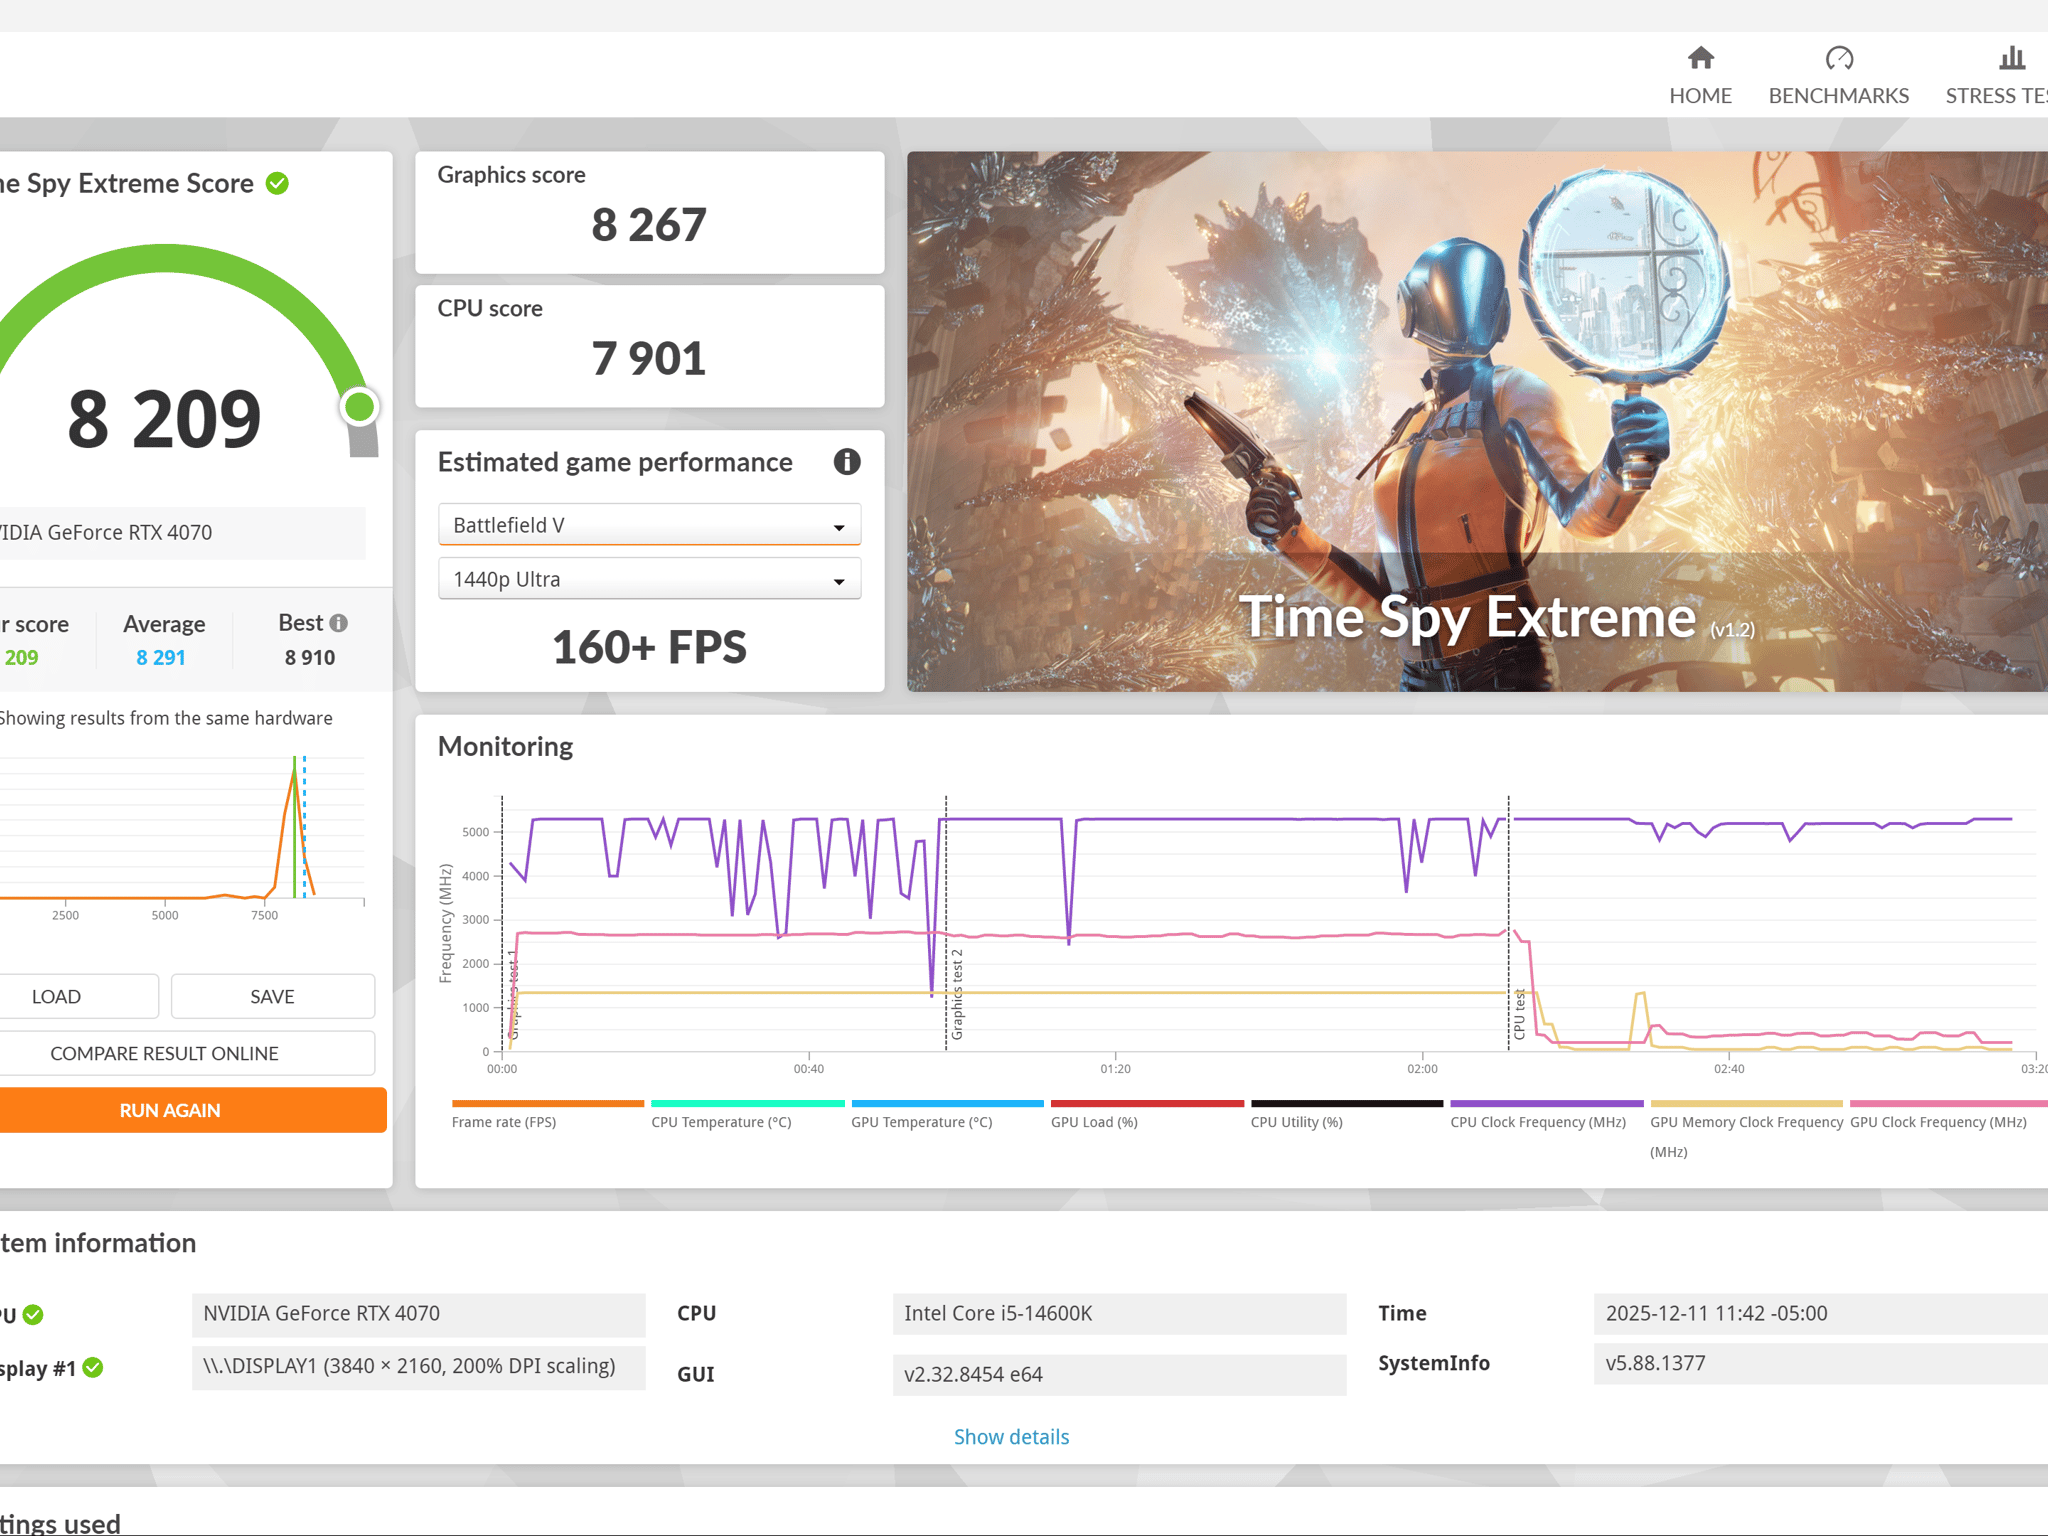Click the SystemInfo version v5.88.1377

(x=1820, y=1364)
